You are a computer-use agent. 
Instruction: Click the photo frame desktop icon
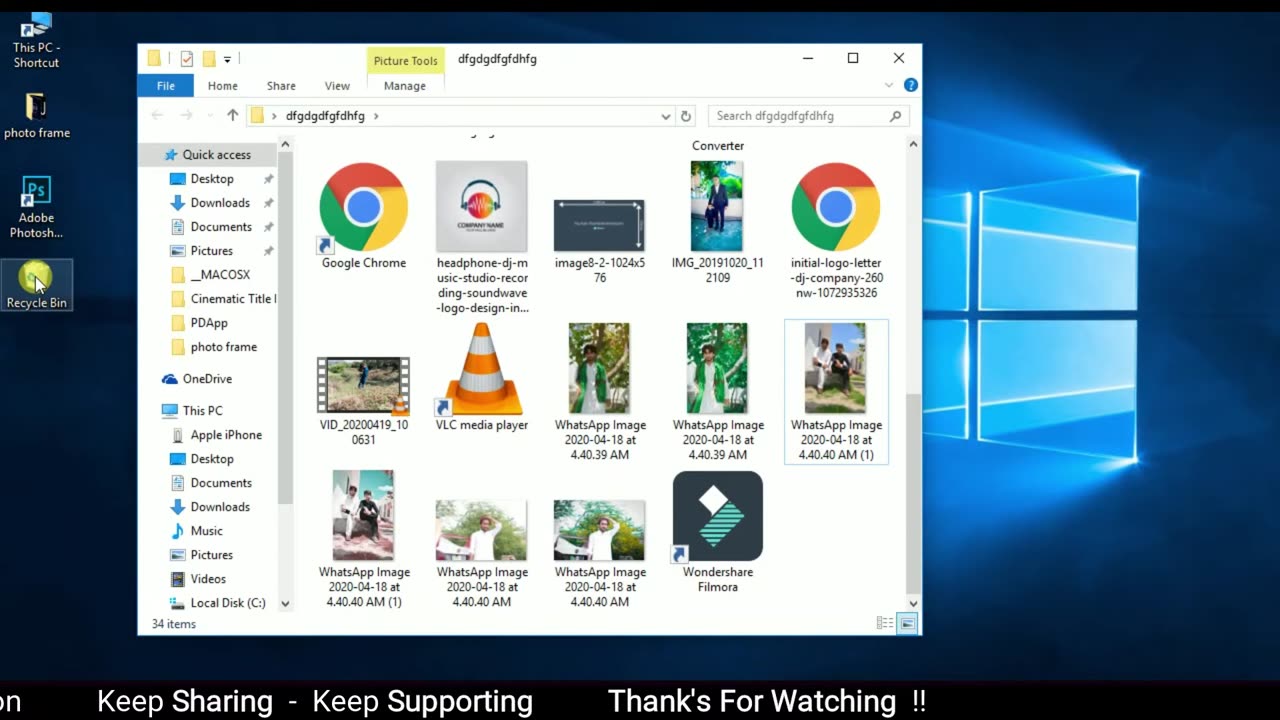point(37,115)
